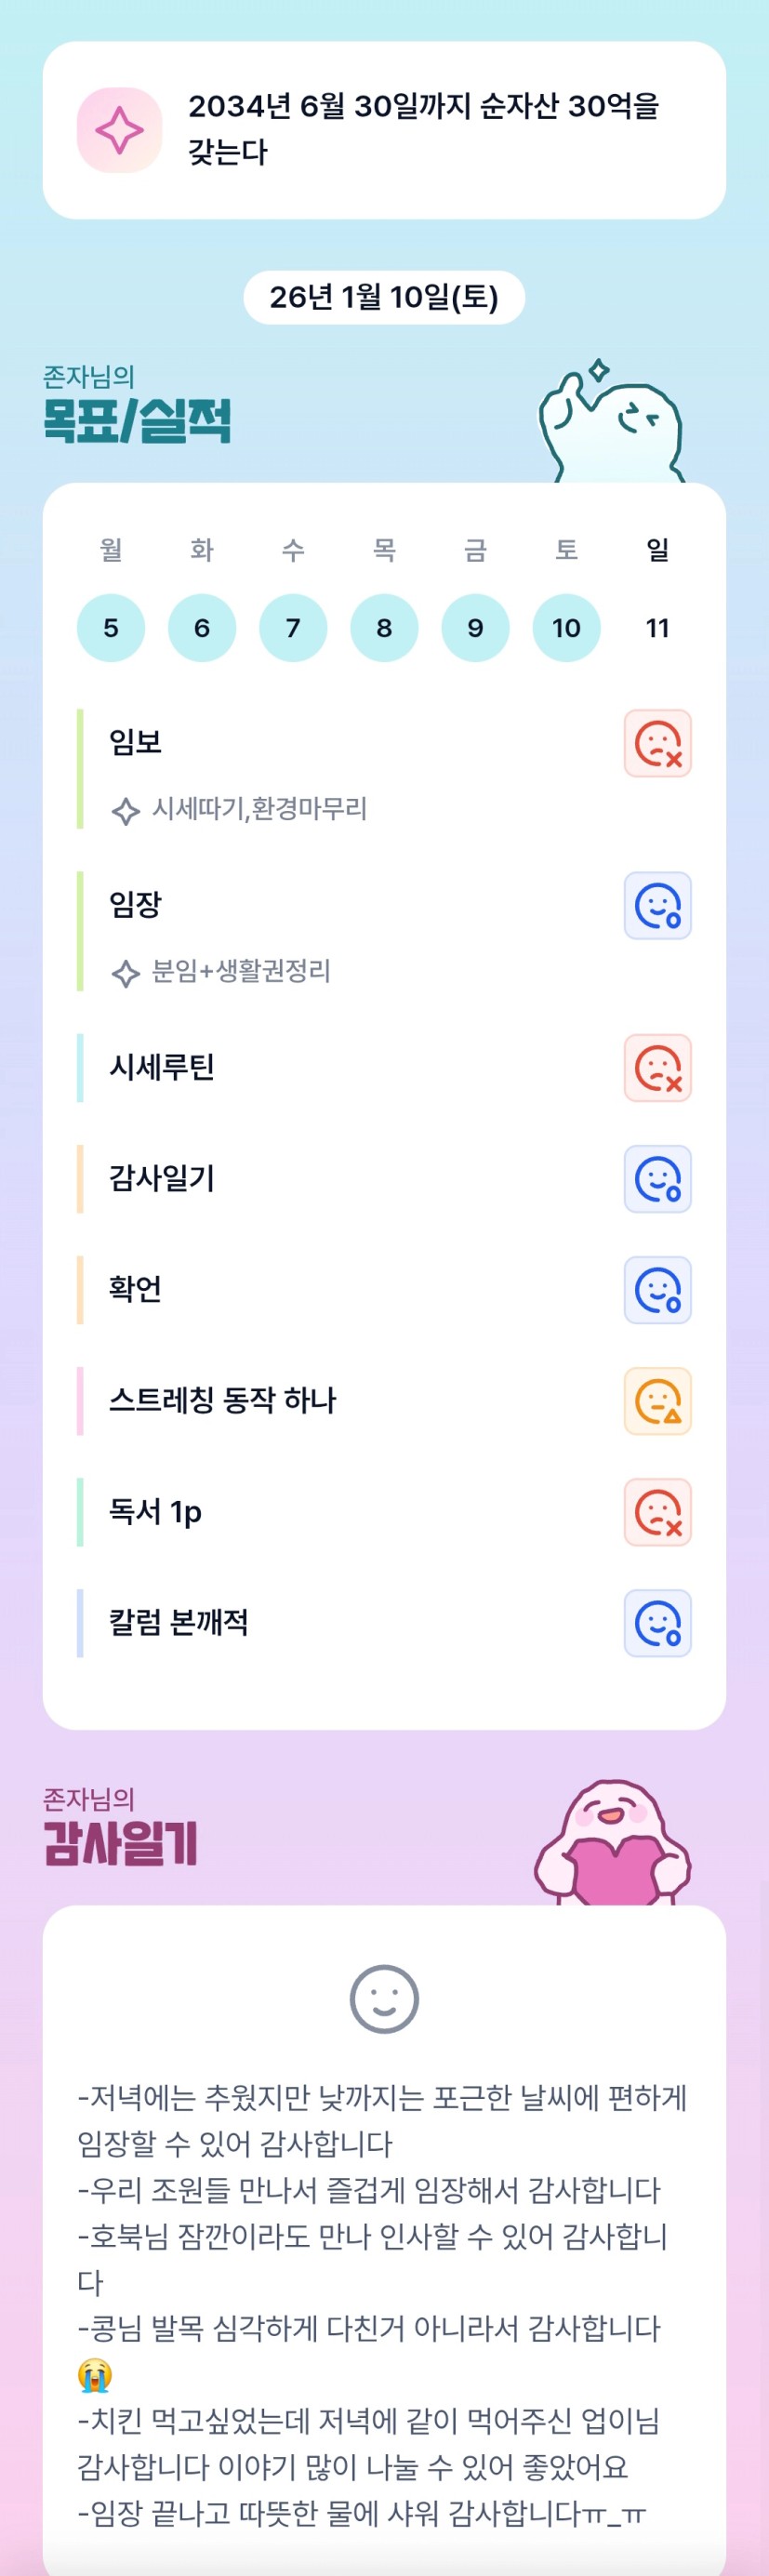Select Monday the 5th in week row
This screenshot has height=2576, width=769.
[x=111, y=627]
